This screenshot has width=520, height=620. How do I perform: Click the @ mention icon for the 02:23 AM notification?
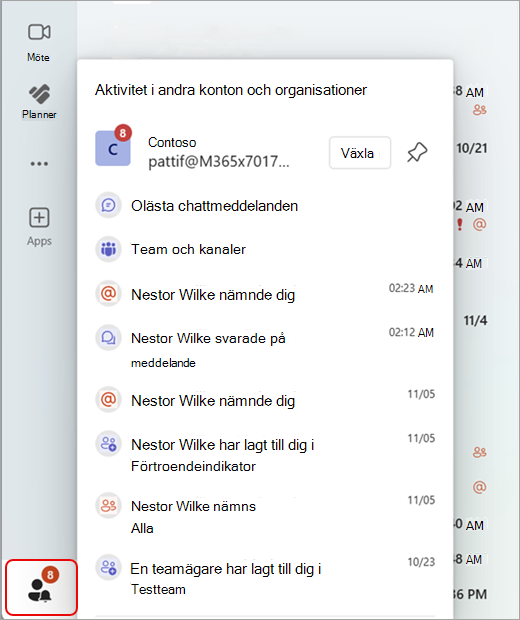coord(108,294)
